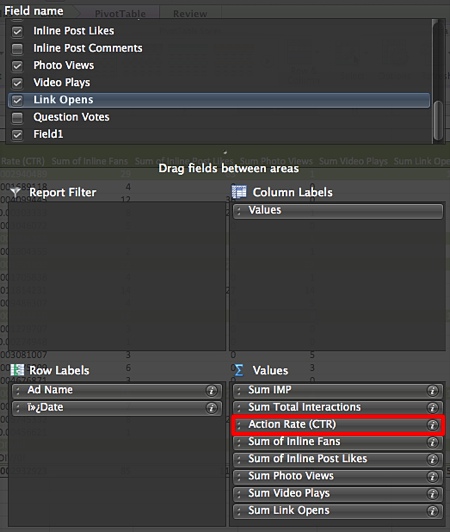Switch to the PivotTable tab
This screenshot has height=532, width=450.
(x=120, y=14)
